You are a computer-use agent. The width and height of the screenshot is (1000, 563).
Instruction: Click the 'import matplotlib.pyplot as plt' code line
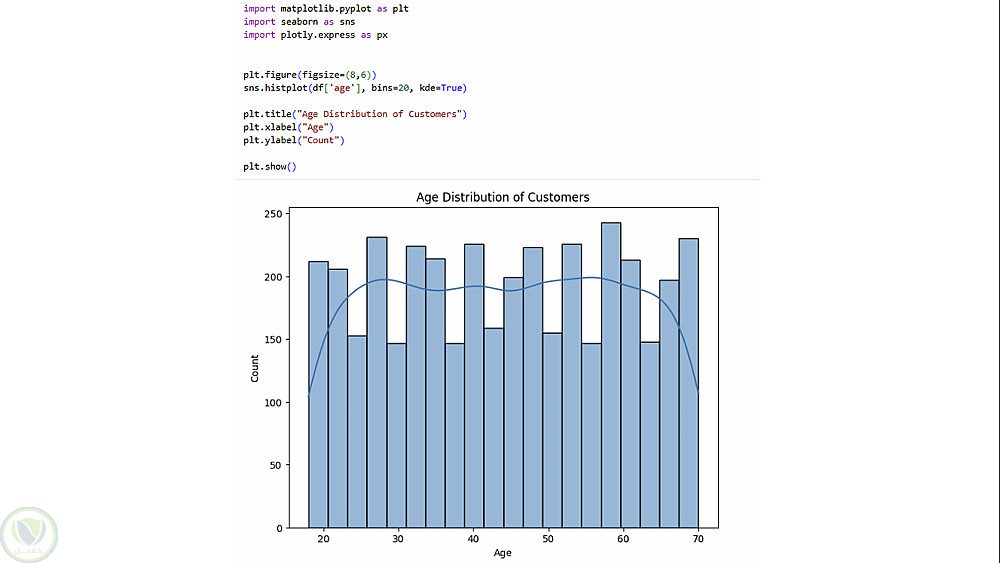[326, 8]
